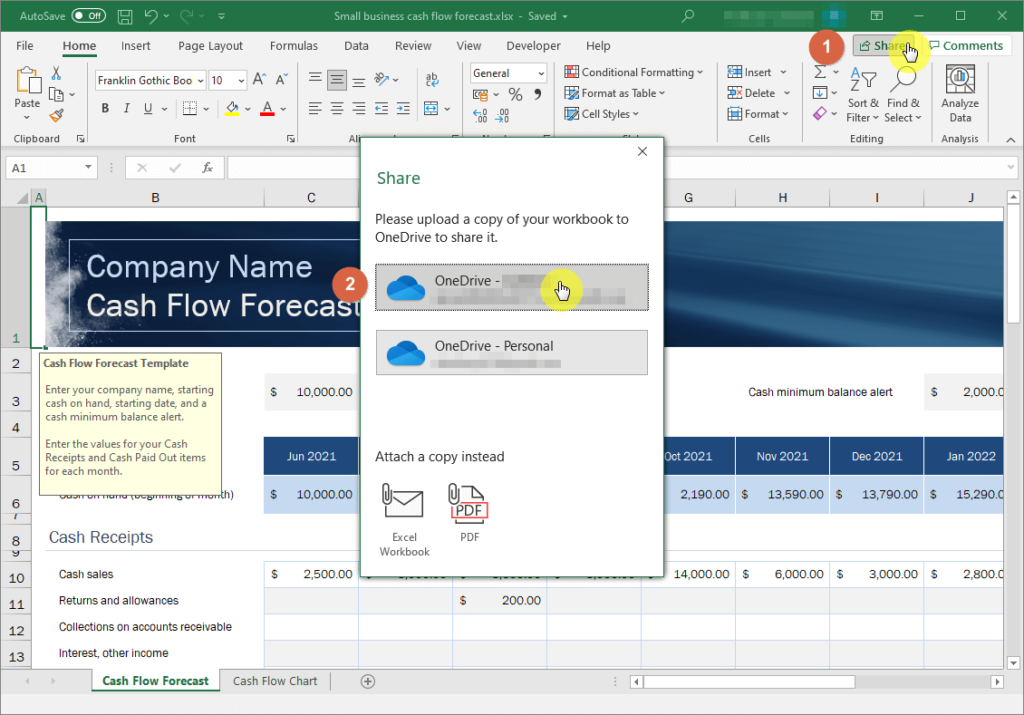Image resolution: width=1024 pixels, height=715 pixels.
Task: Open the Review tab
Action: coord(413,46)
